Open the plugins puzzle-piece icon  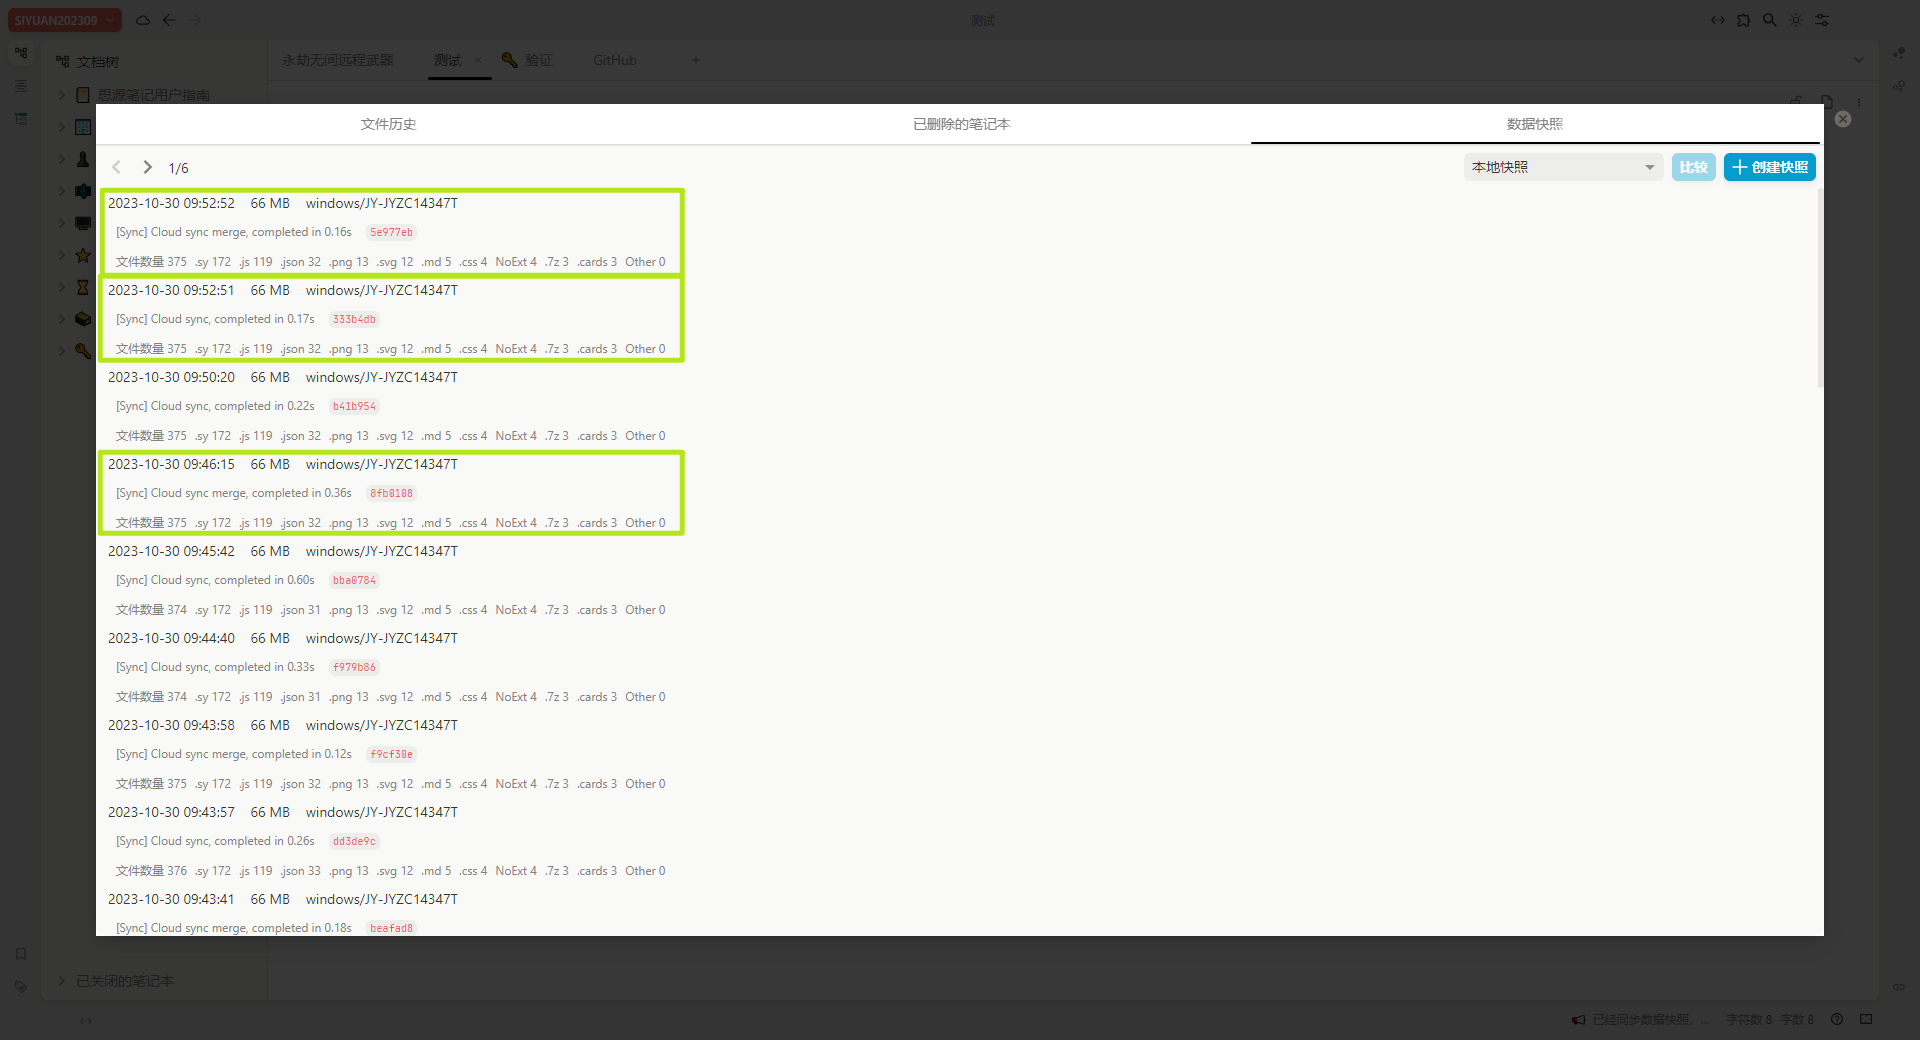click(x=1744, y=20)
